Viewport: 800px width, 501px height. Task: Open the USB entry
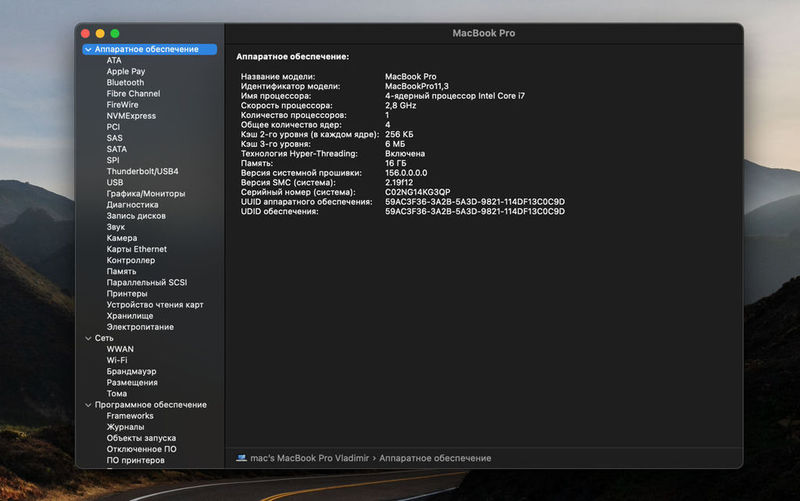coord(115,183)
